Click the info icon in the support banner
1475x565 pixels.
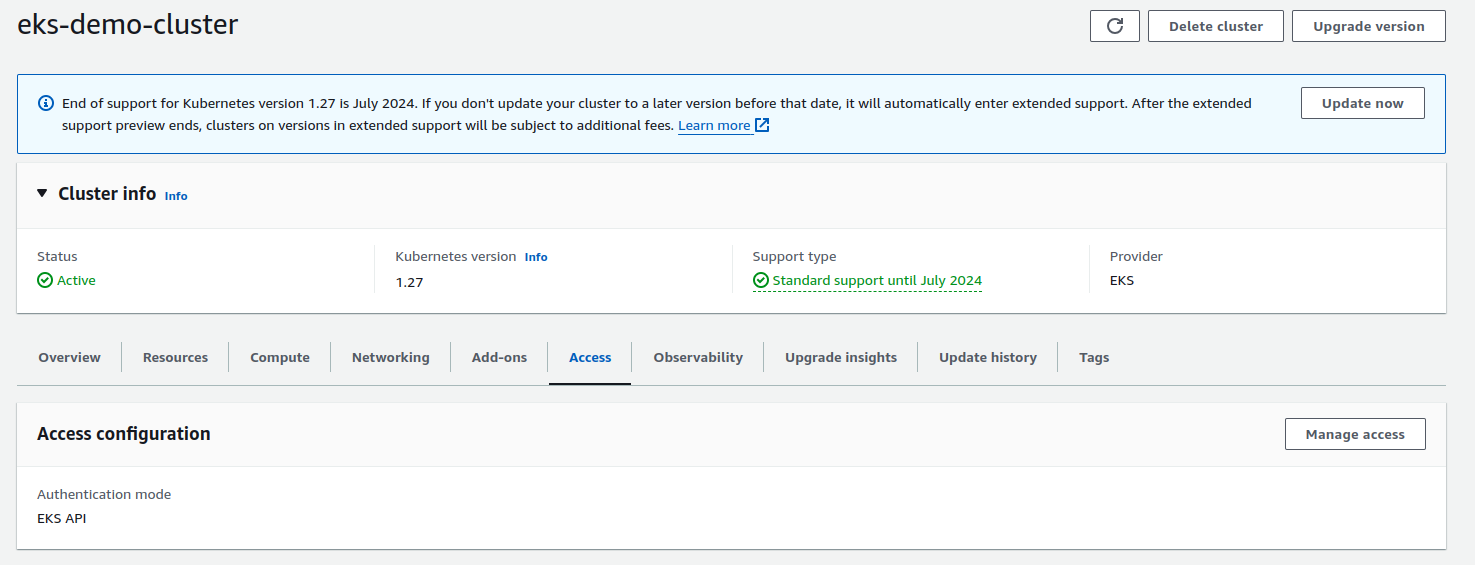click(46, 103)
